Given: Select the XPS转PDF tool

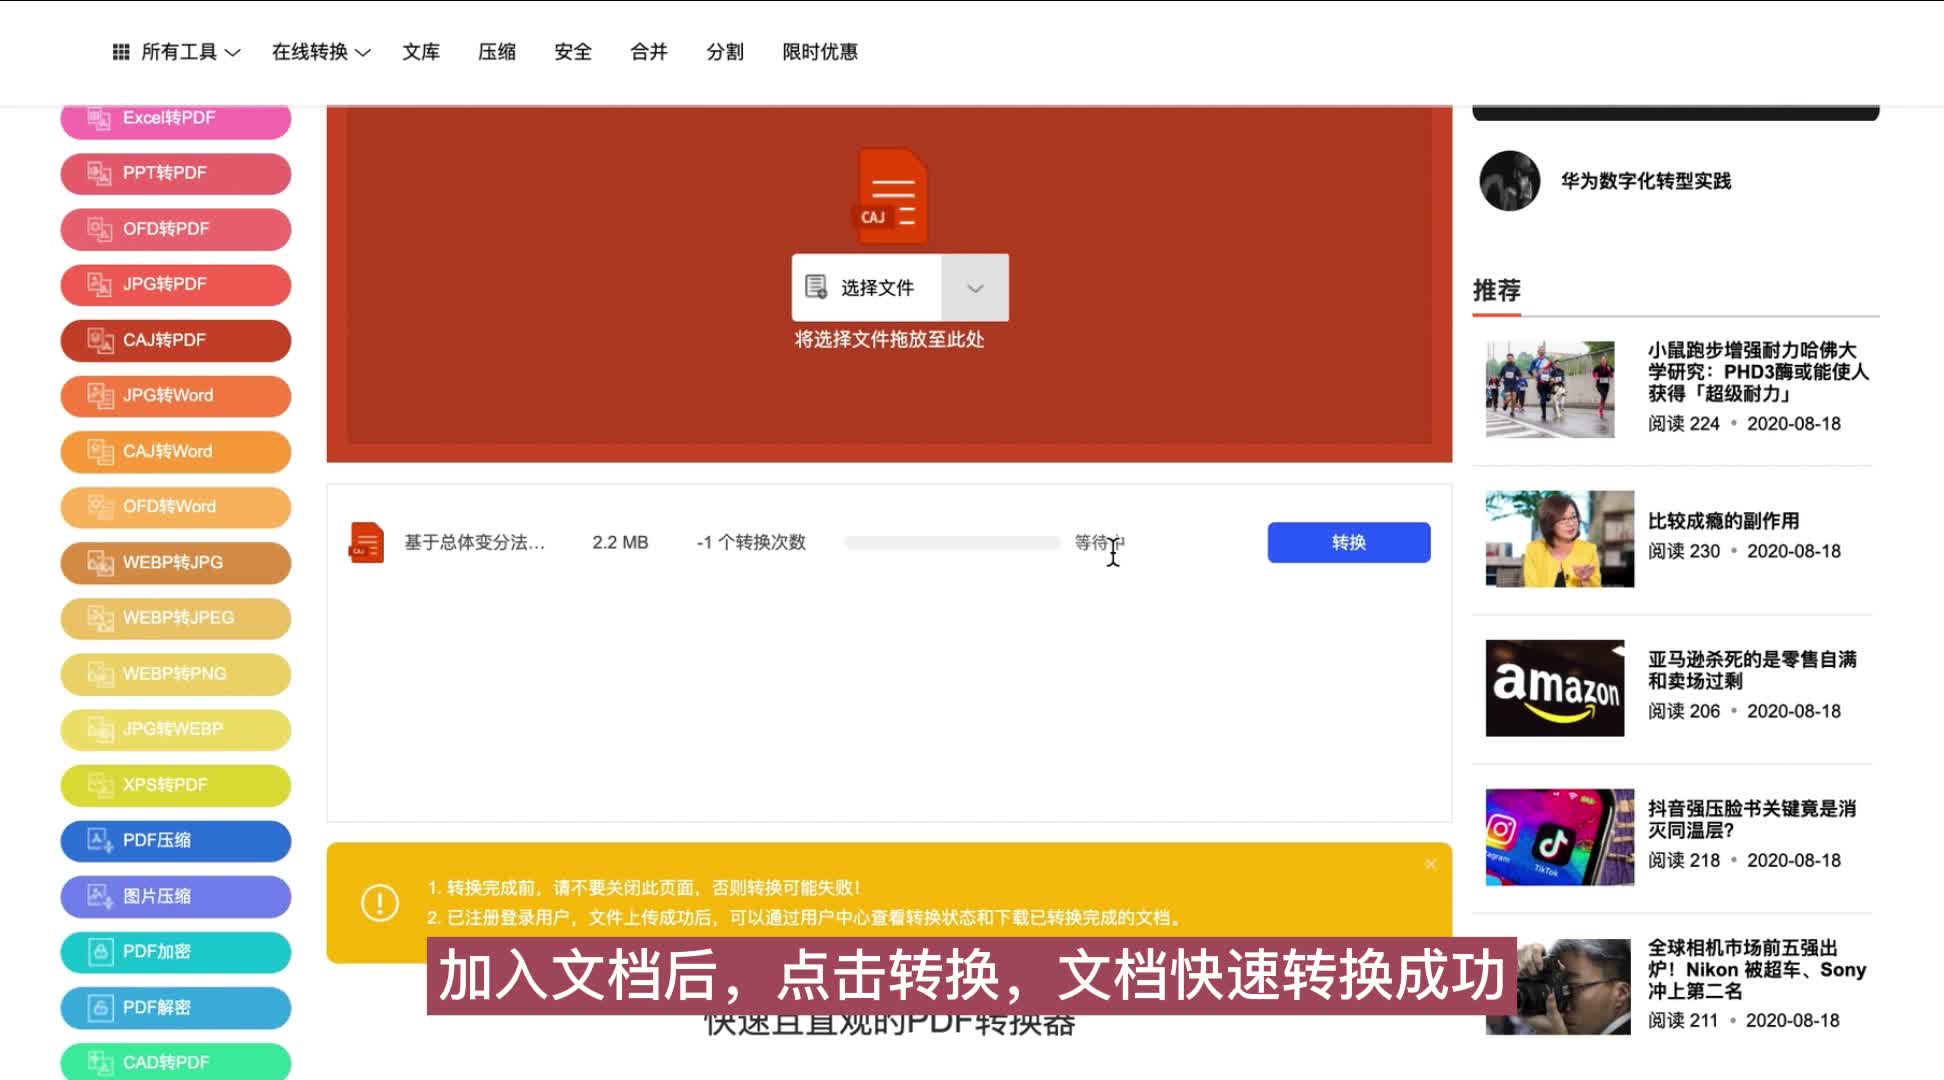Looking at the screenshot, I should (175, 784).
